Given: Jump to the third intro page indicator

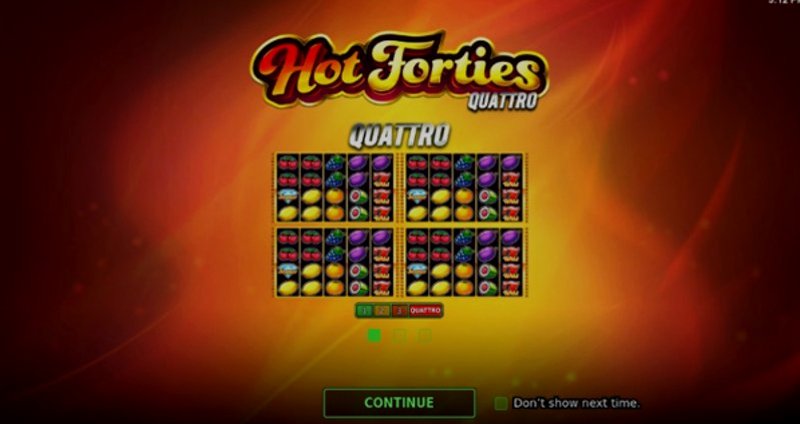Looking at the screenshot, I should [x=424, y=335].
